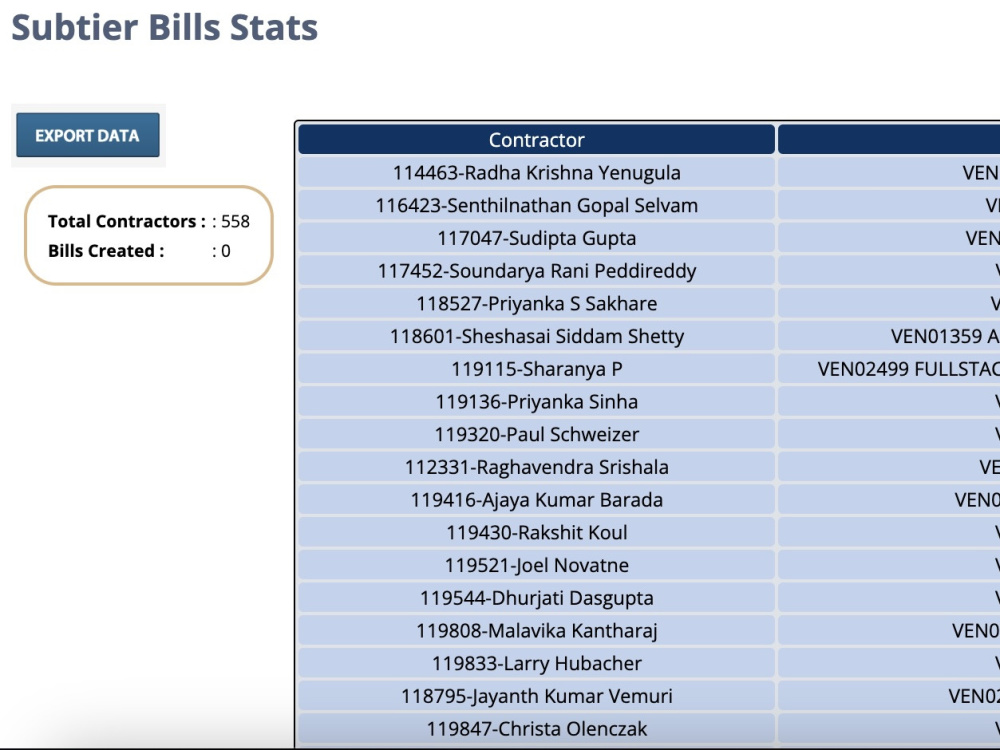Select row 118601-Sheshasai Siddam Shetty
Screen dimensions: 1000x750
pos(536,336)
